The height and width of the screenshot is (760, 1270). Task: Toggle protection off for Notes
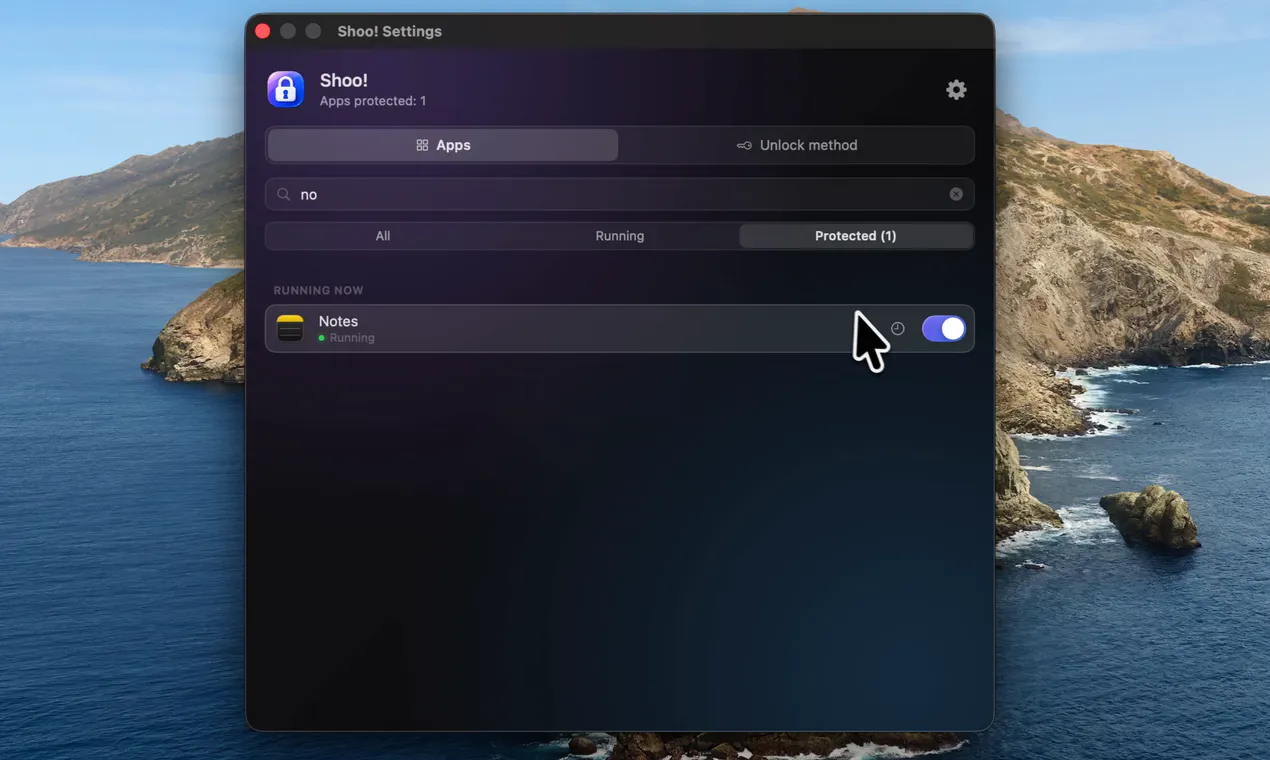pyautogui.click(x=943, y=328)
